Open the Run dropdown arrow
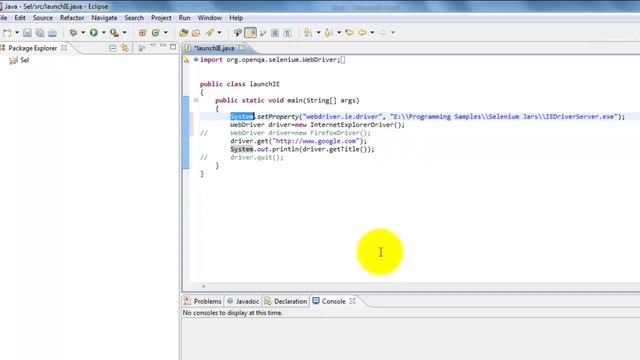Viewport: 640px width, 360px height. [104, 33]
